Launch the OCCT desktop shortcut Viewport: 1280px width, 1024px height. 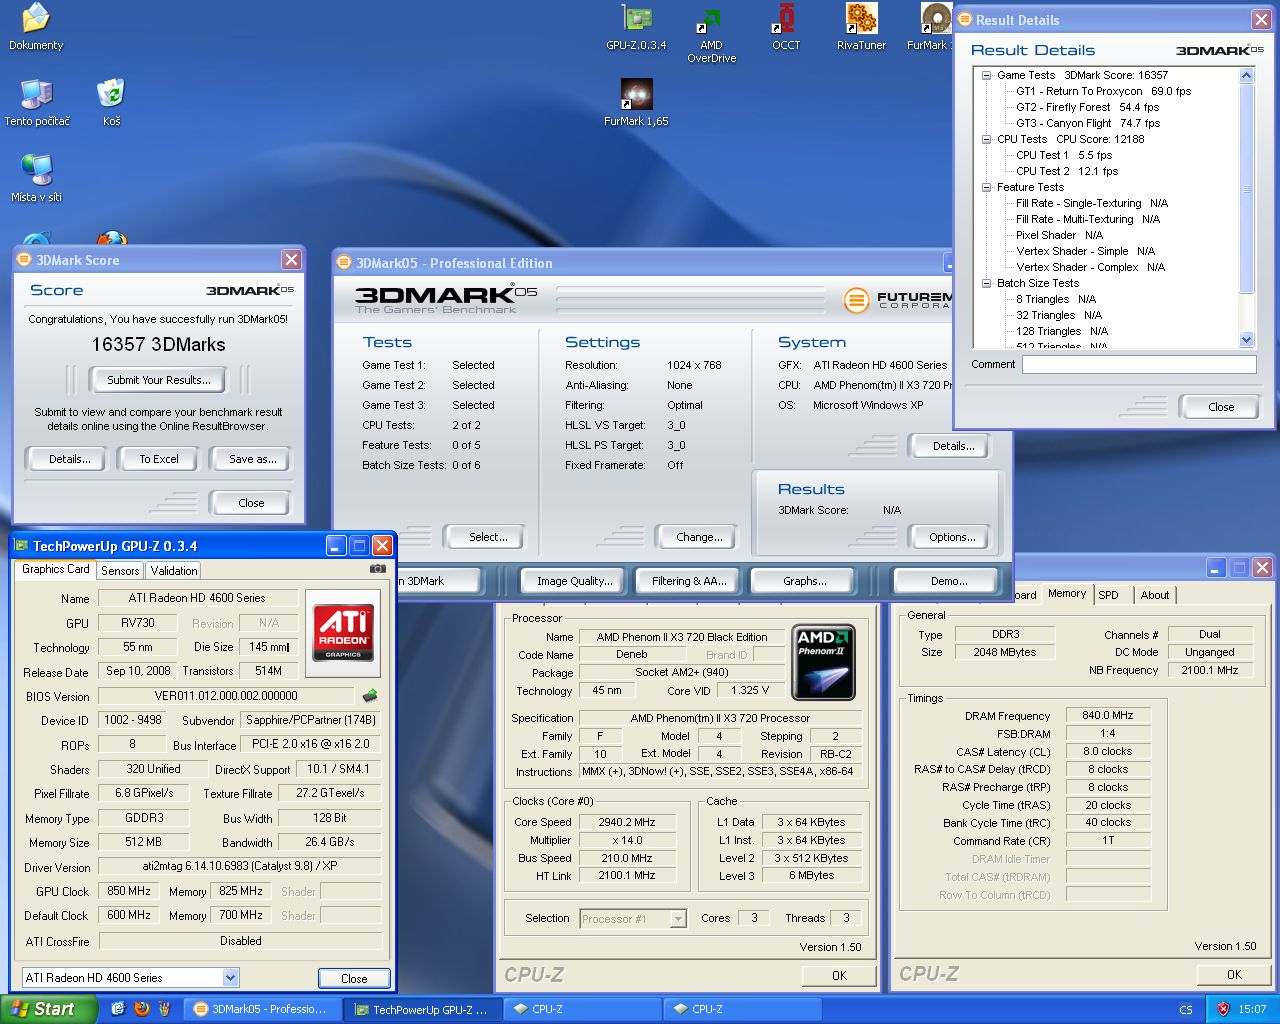click(786, 28)
